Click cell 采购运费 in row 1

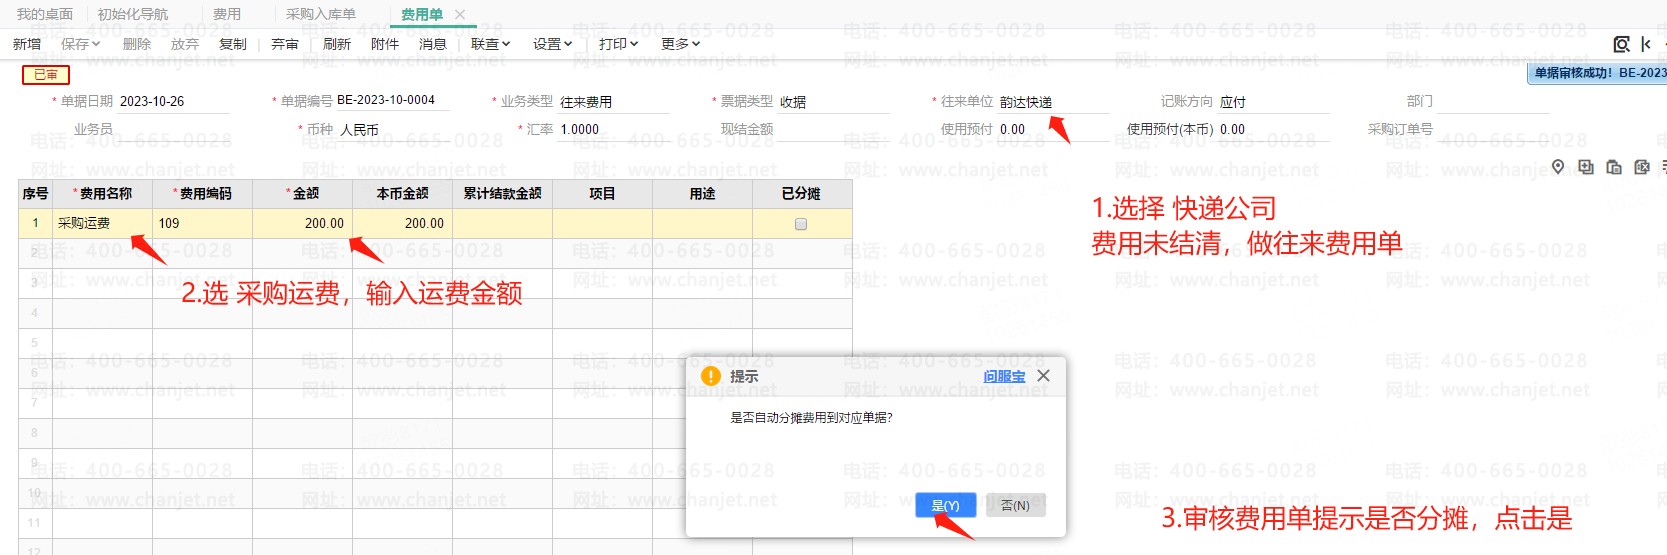[x=102, y=224]
